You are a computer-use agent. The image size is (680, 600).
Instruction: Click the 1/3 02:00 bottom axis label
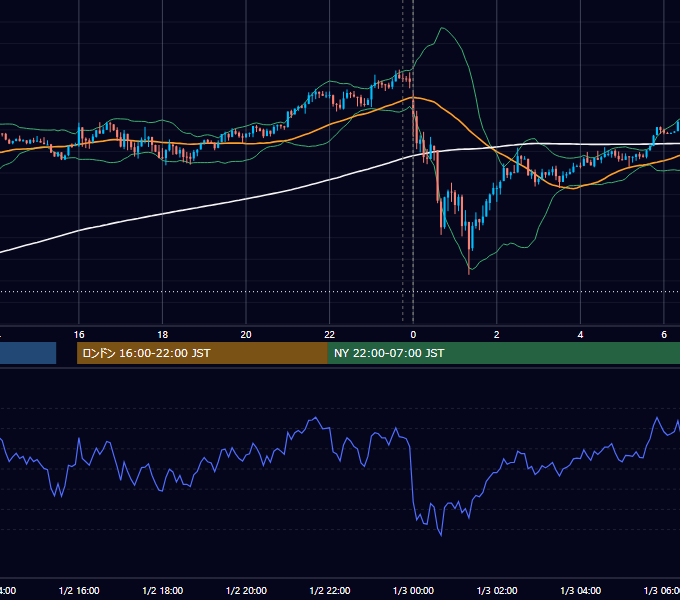(497, 591)
